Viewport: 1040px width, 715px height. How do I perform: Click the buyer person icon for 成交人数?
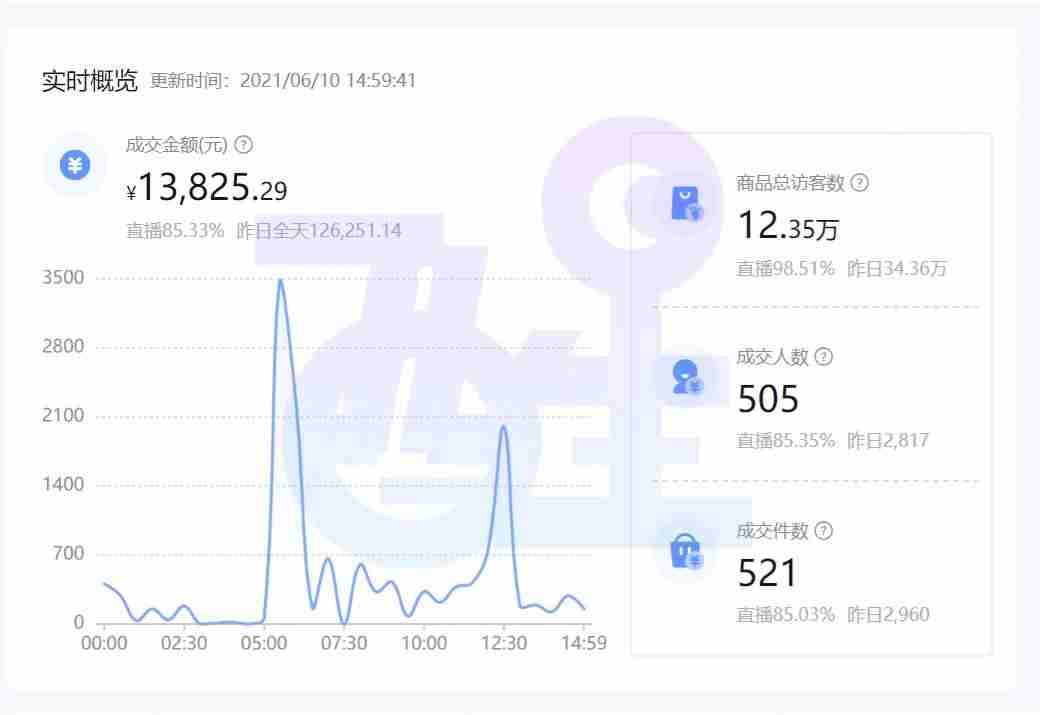pos(686,377)
